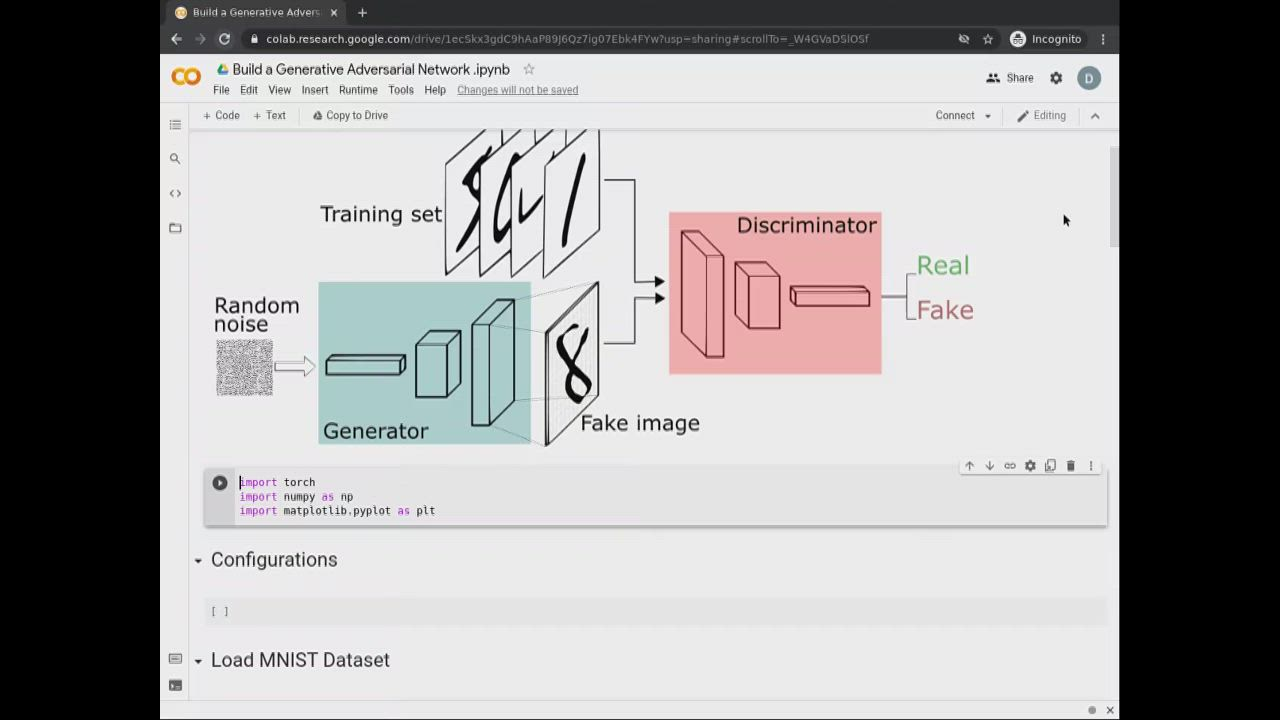Screen dimensions: 1280x720
Task: Mirror cell in tab icon
Action: 1050,466
